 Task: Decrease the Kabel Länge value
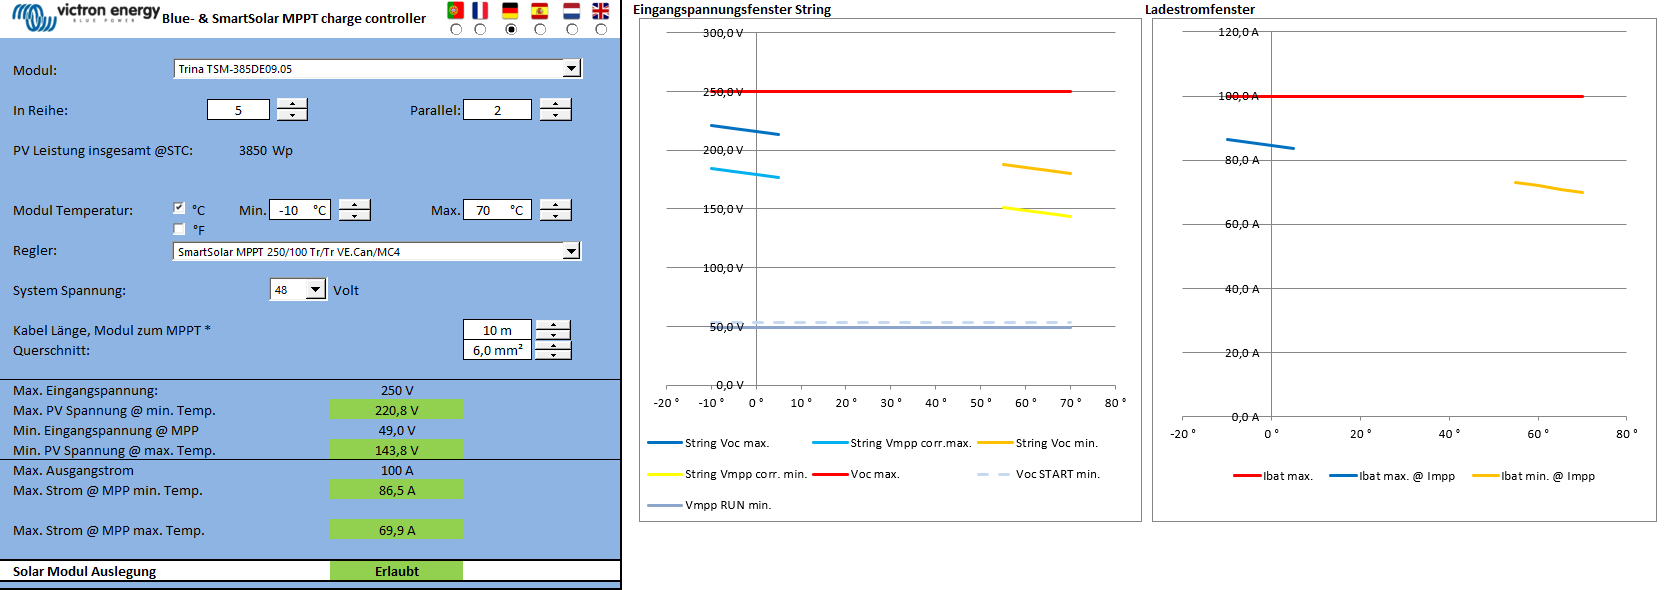click(553, 335)
